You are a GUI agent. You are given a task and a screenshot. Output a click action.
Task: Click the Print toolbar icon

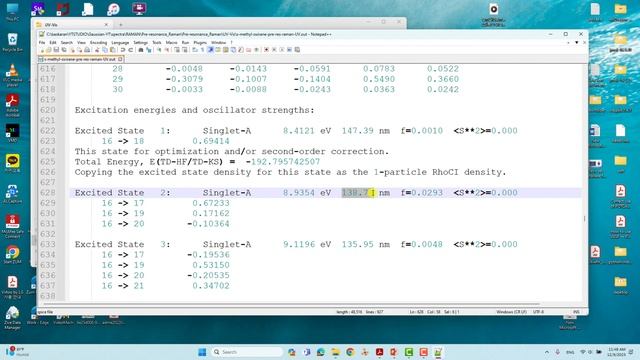(87, 50)
